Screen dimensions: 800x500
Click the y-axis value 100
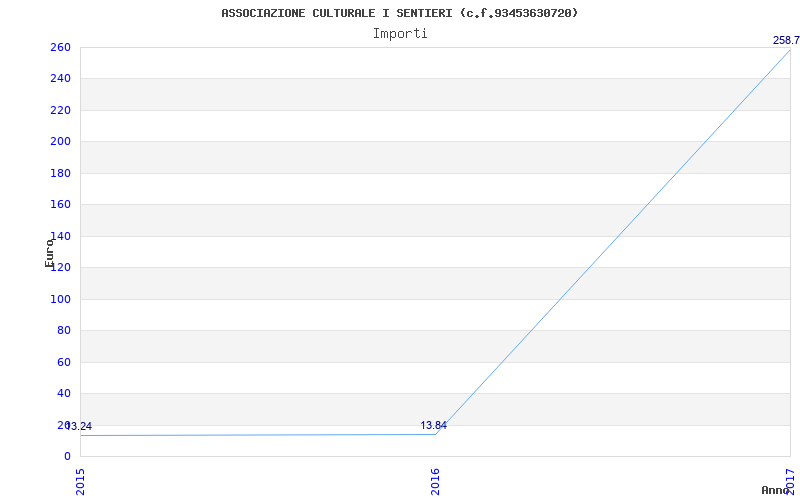click(x=60, y=299)
